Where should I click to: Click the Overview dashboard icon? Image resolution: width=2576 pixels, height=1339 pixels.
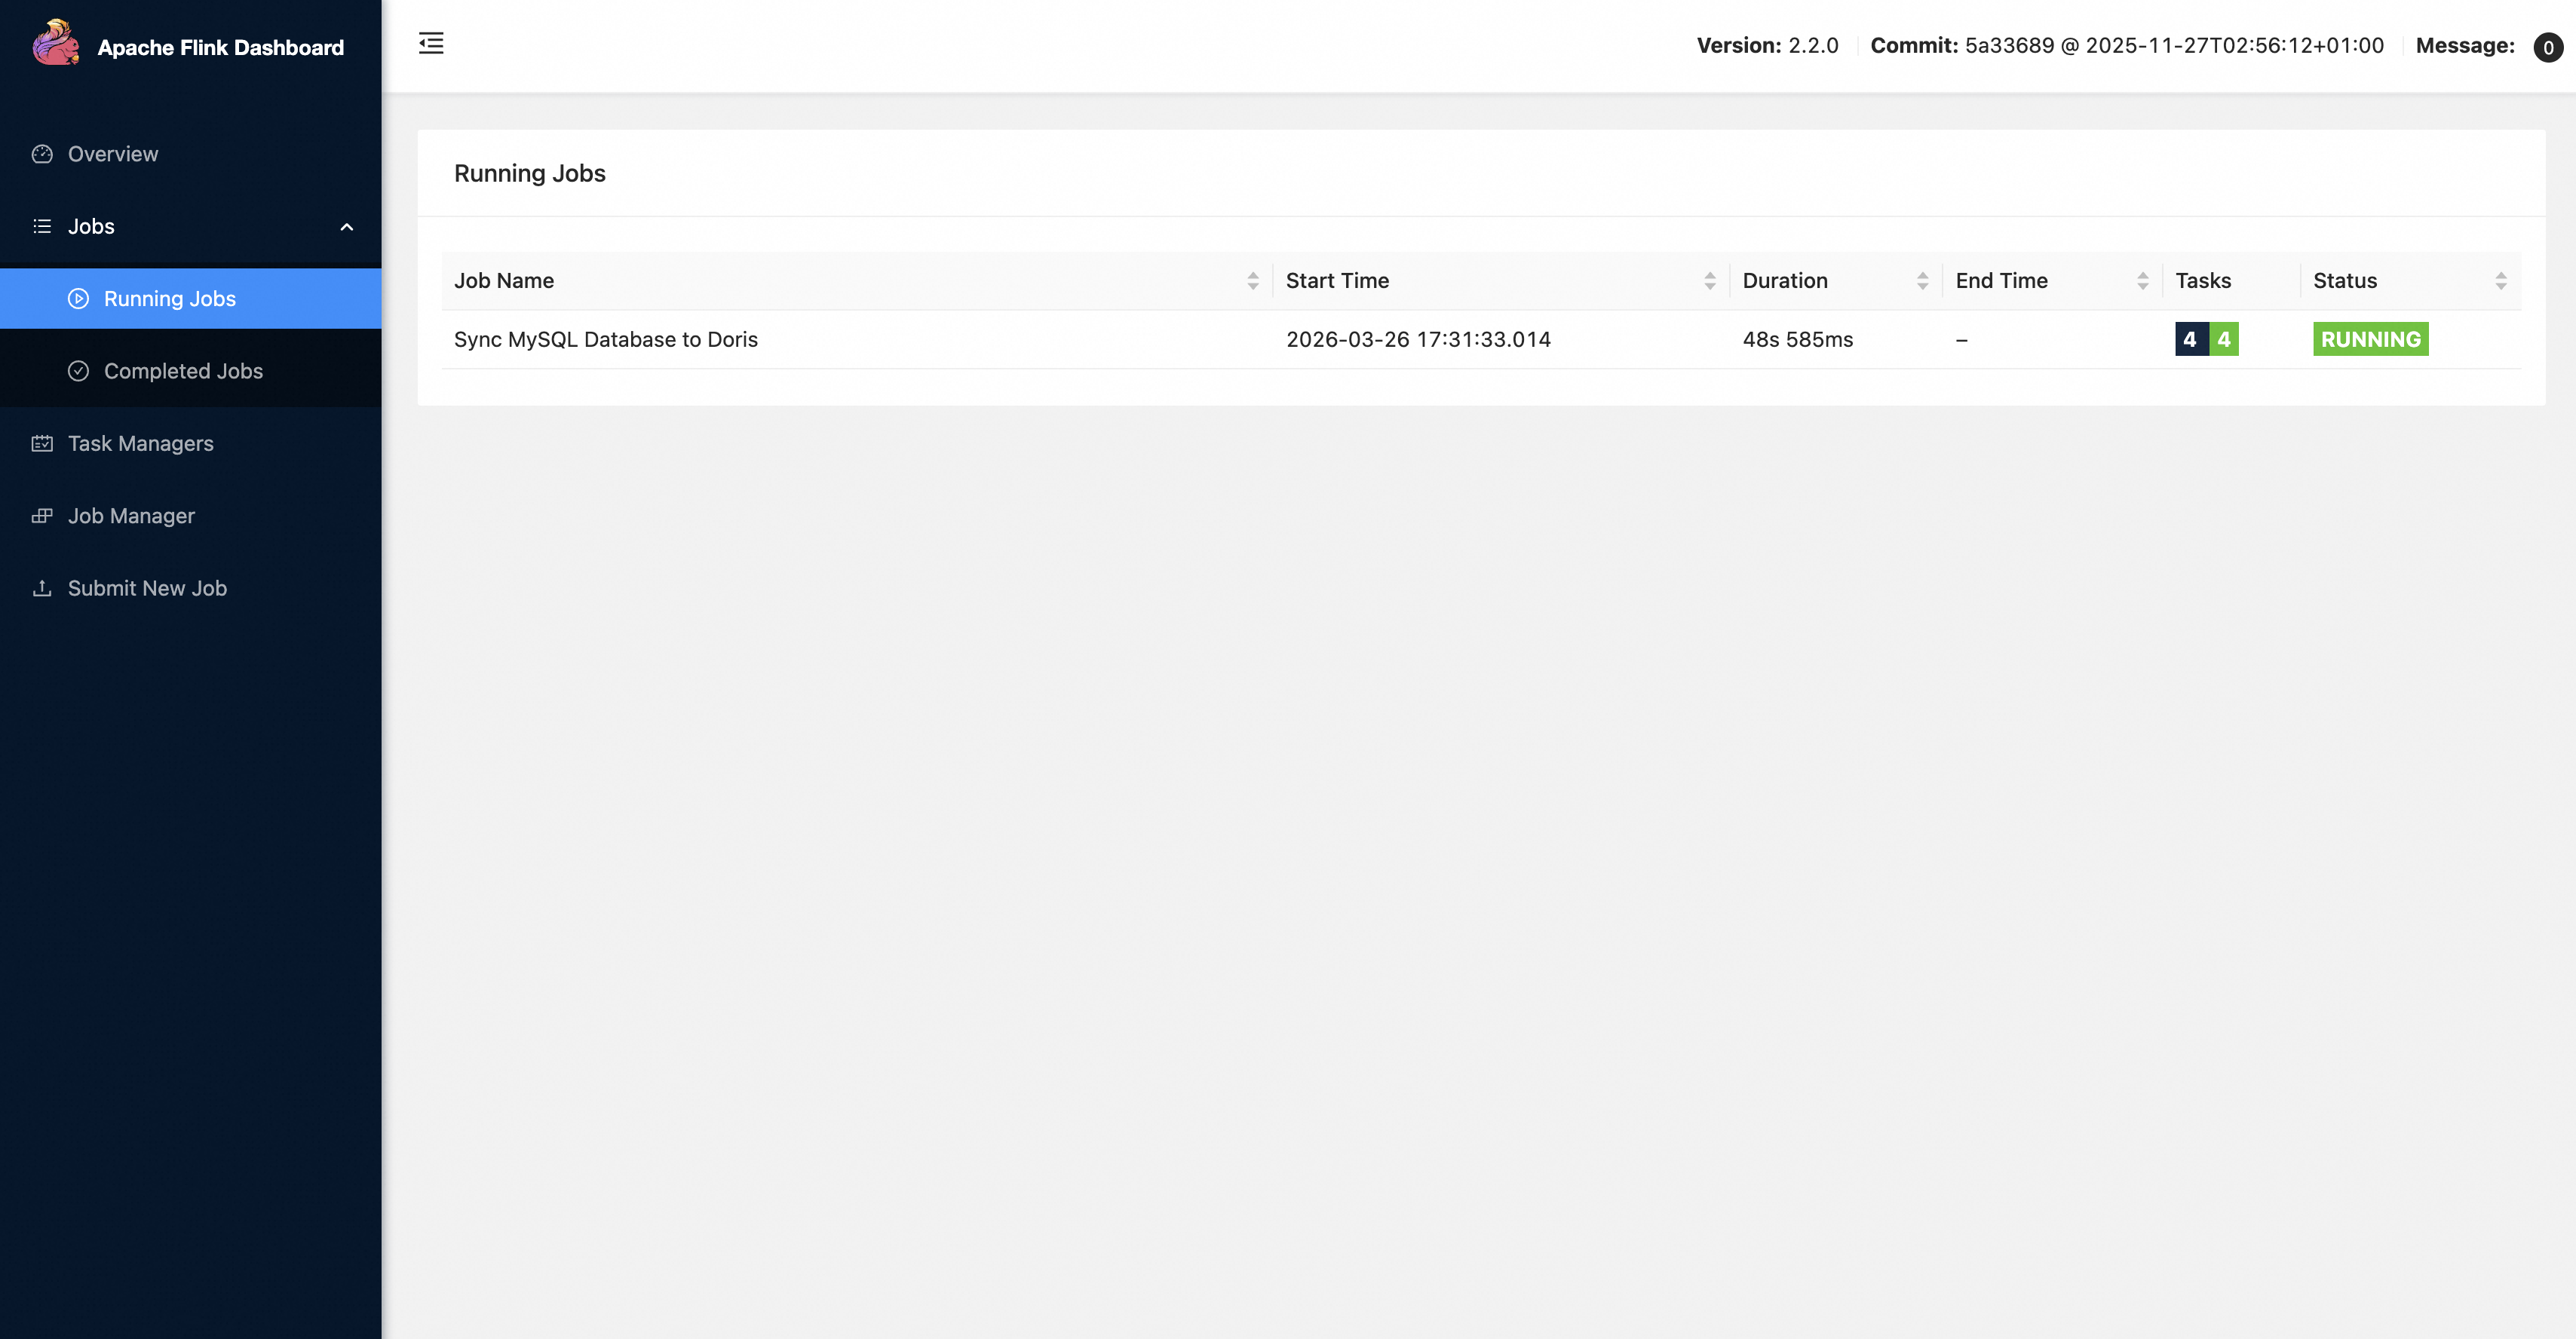pyautogui.click(x=42, y=154)
